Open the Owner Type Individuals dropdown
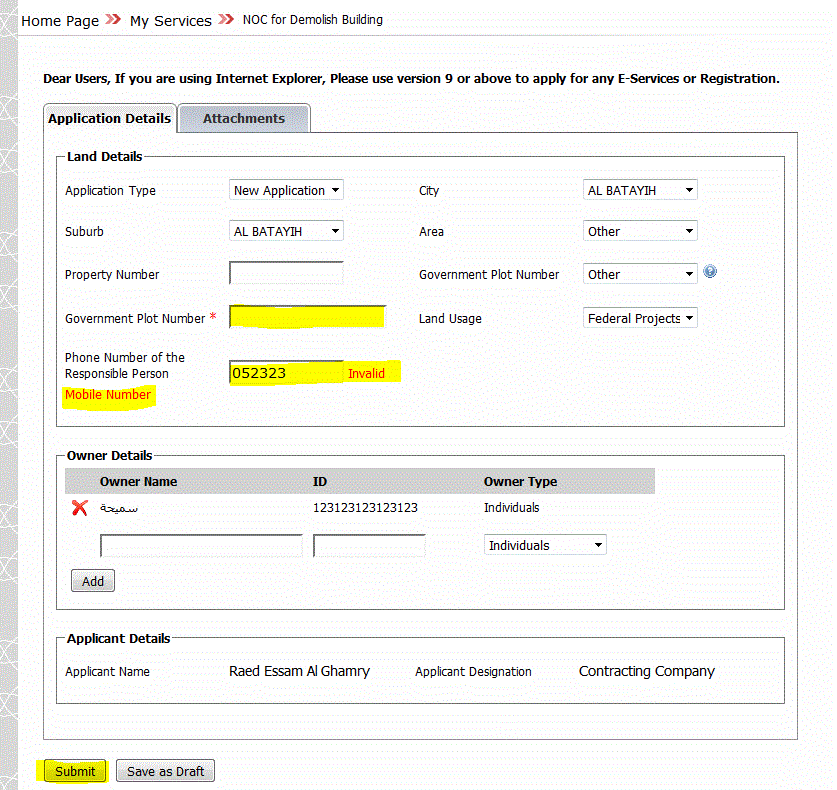The image size is (837, 790). pos(545,545)
